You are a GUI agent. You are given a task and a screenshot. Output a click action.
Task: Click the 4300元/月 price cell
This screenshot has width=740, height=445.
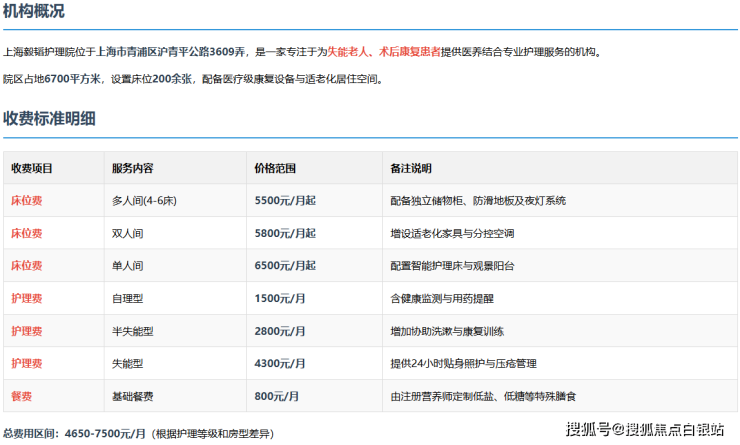(278, 364)
